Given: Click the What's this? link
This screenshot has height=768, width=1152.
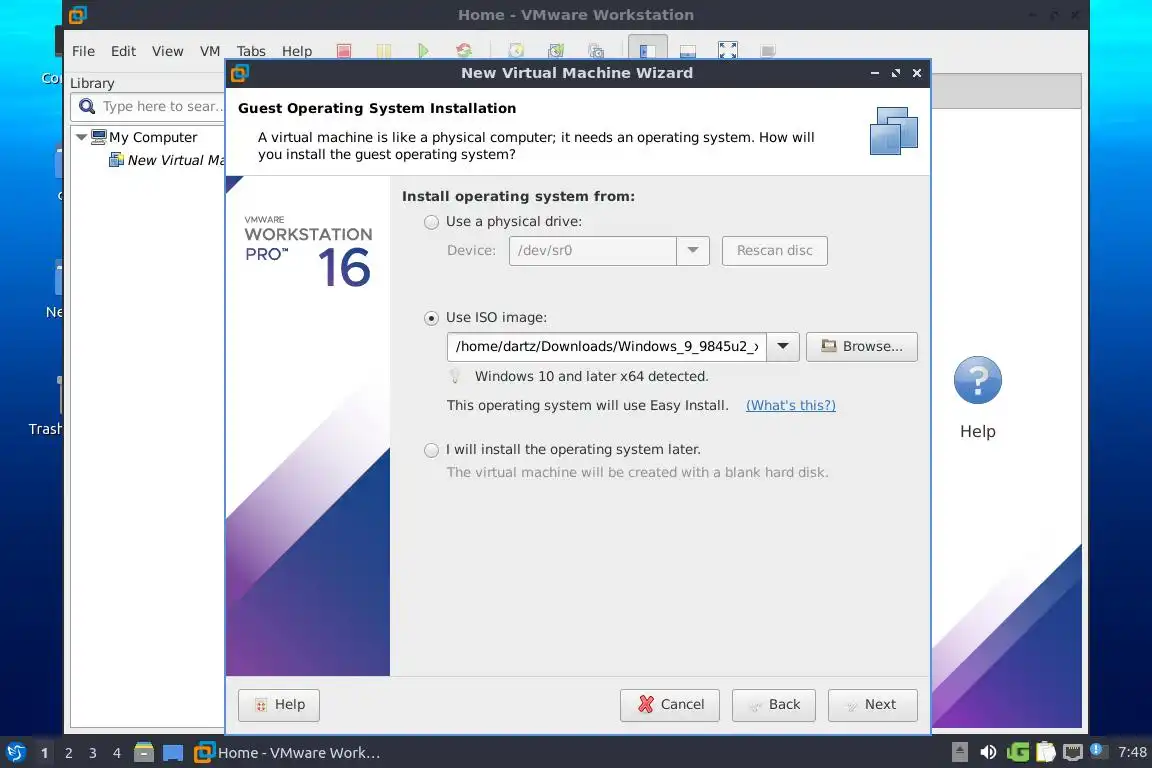Looking at the screenshot, I should (791, 406).
